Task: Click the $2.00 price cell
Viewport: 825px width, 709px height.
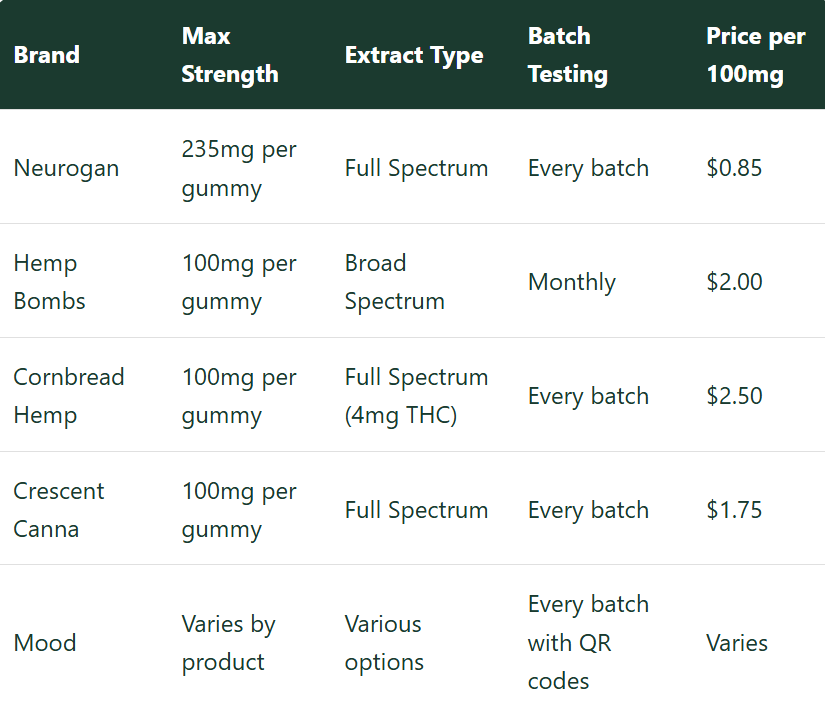Action: (734, 282)
